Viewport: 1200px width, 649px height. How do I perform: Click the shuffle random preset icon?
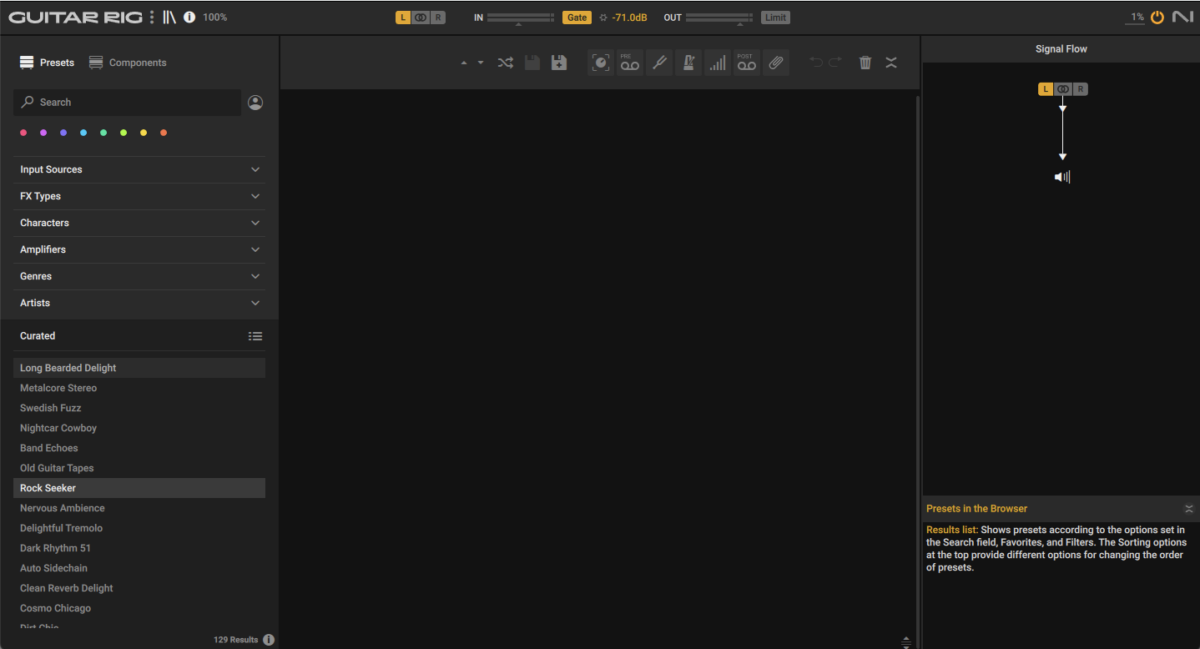(x=505, y=62)
